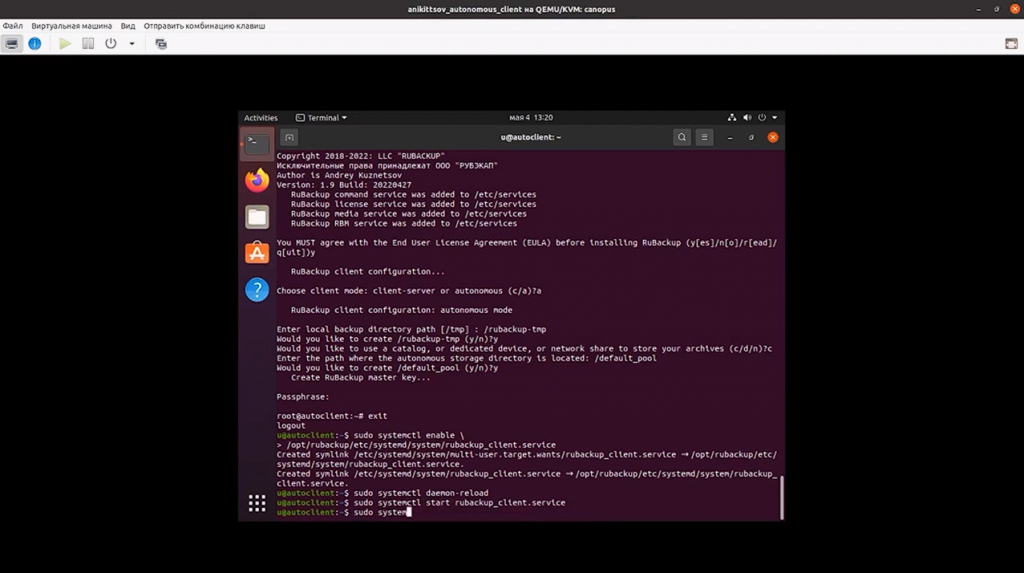
Task: Click 'RuBackup client configuration: autonomous mode' text
Action: click(x=402, y=310)
